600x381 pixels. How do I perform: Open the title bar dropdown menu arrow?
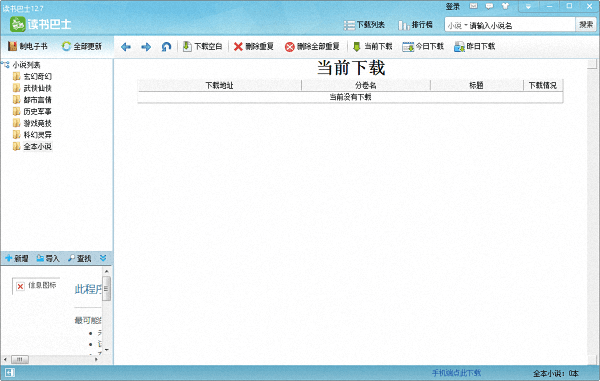(x=528, y=6)
